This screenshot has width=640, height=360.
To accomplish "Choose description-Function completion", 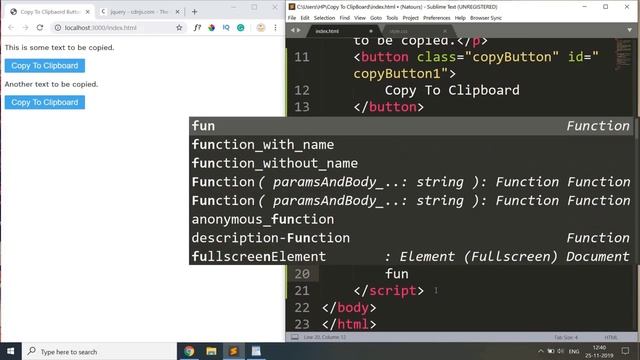I will coord(411,238).
